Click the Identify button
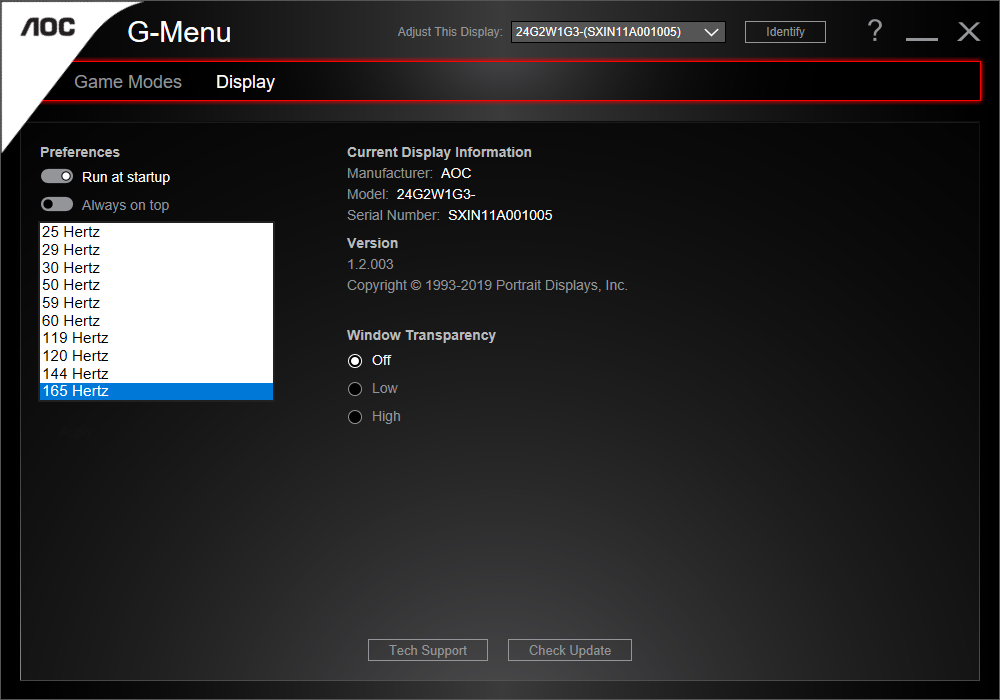Image resolution: width=1000 pixels, height=700 pixels. pyautogui.click(x=785, y=32)
